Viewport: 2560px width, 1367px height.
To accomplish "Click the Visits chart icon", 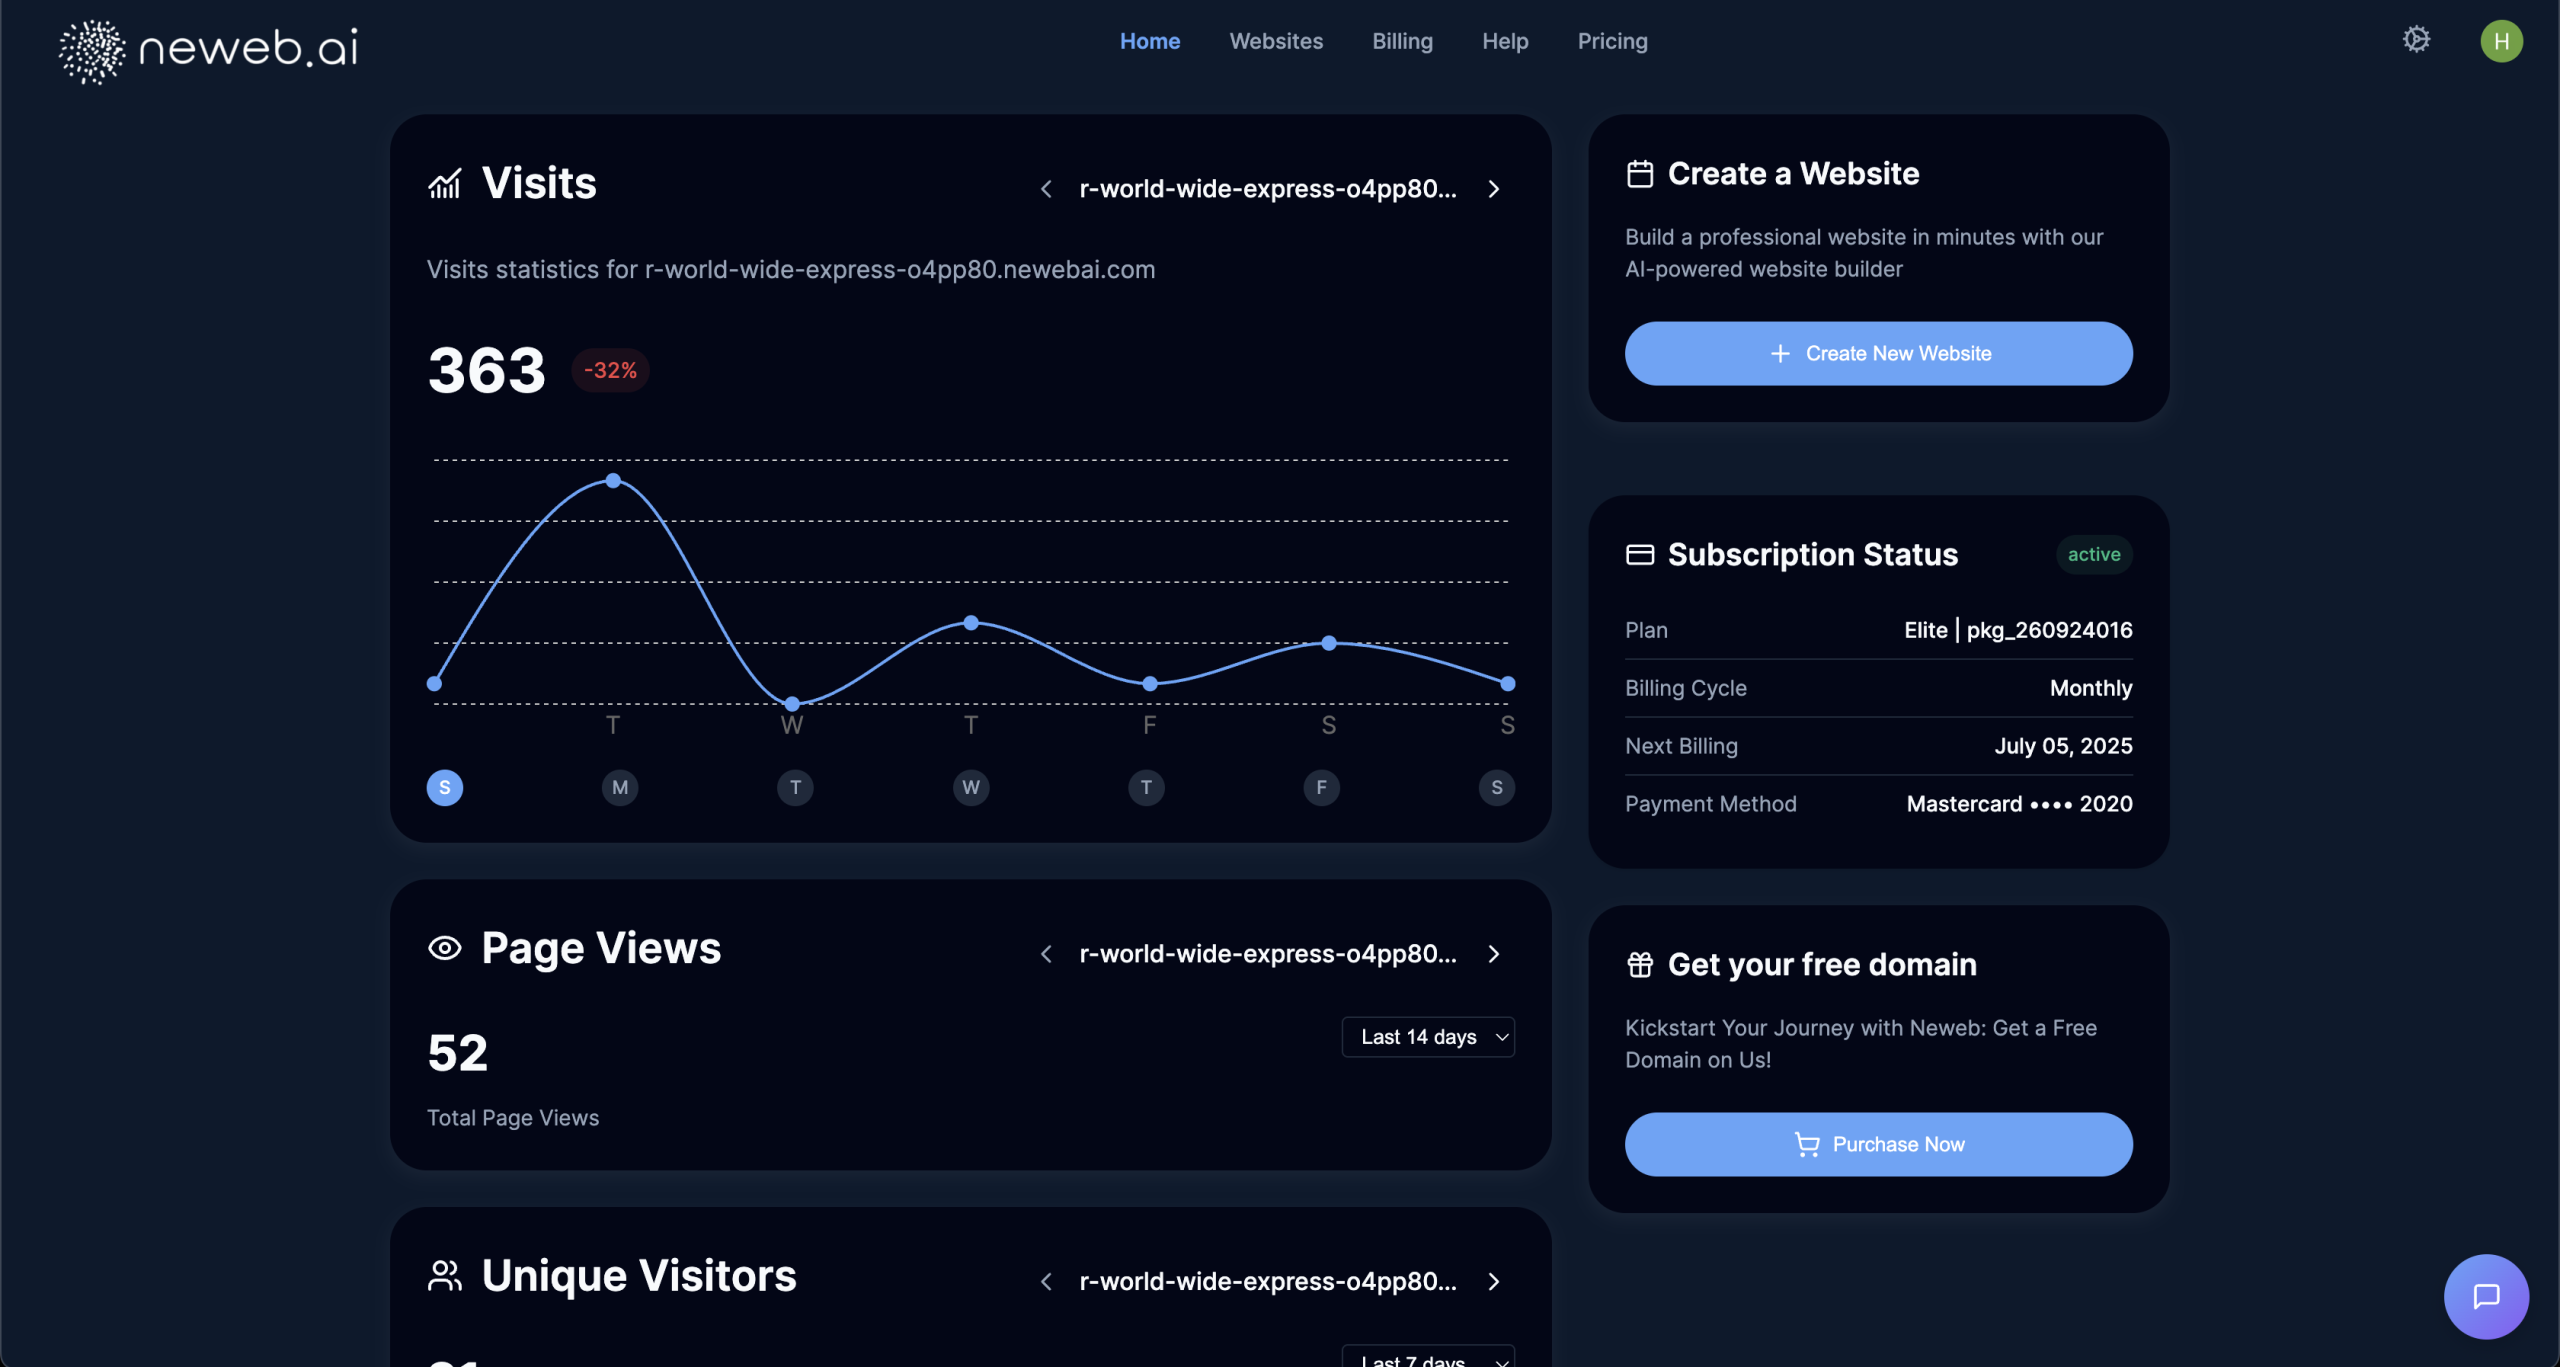I will tap(445, 184).
